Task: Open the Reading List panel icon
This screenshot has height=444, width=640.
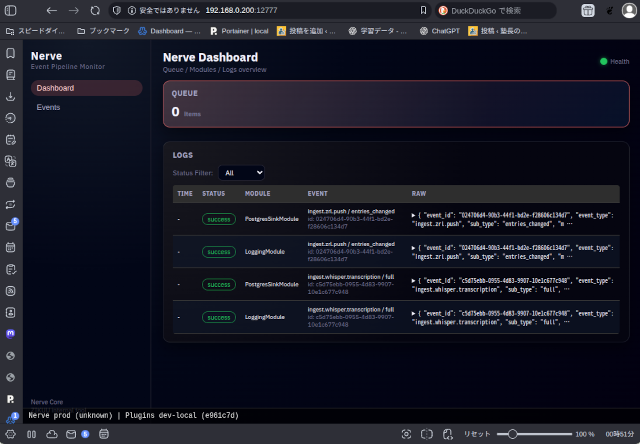Action: (x=10, y=75)
